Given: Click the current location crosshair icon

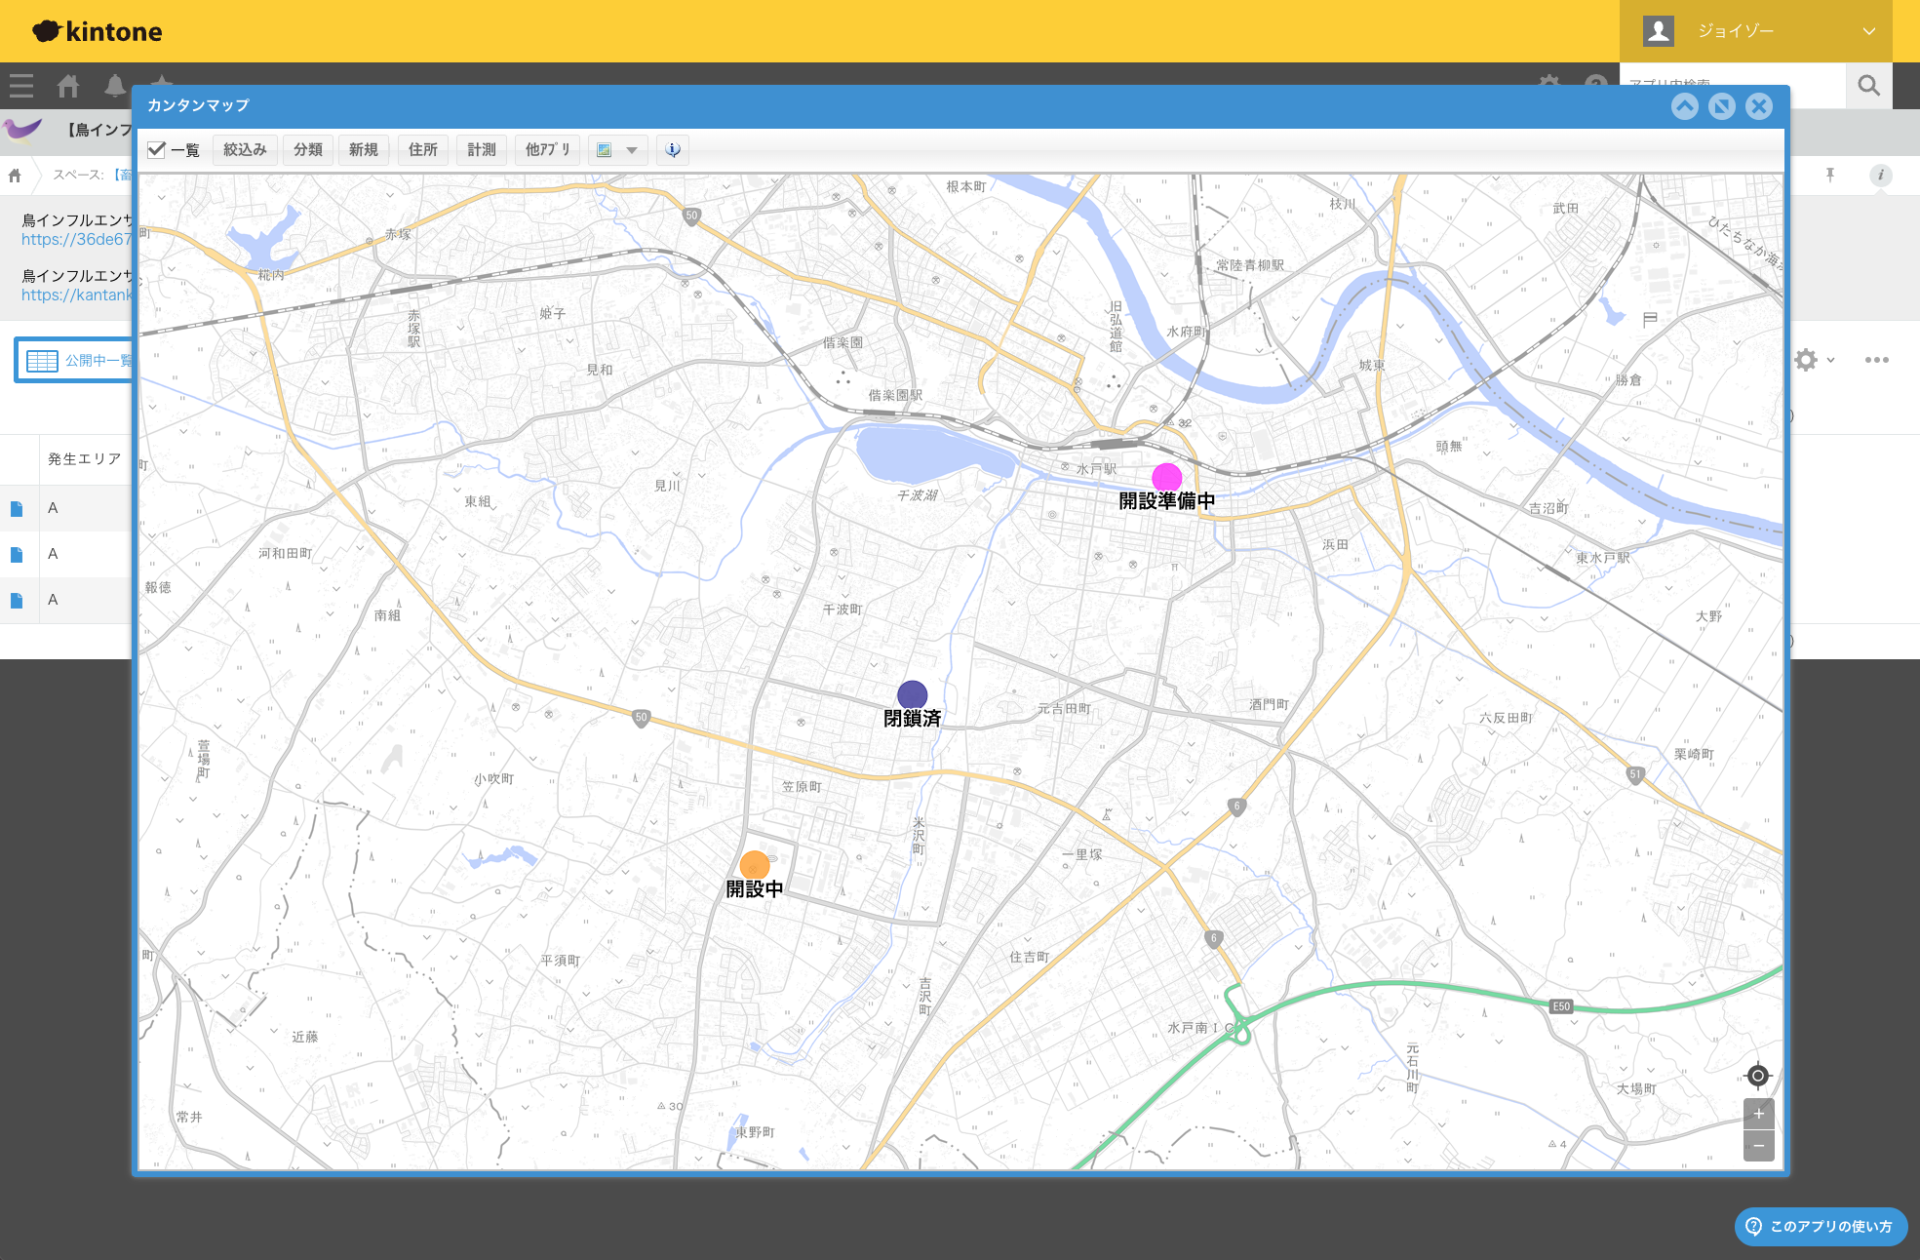Looking at the screenshot, I should coord(1757,1076).
